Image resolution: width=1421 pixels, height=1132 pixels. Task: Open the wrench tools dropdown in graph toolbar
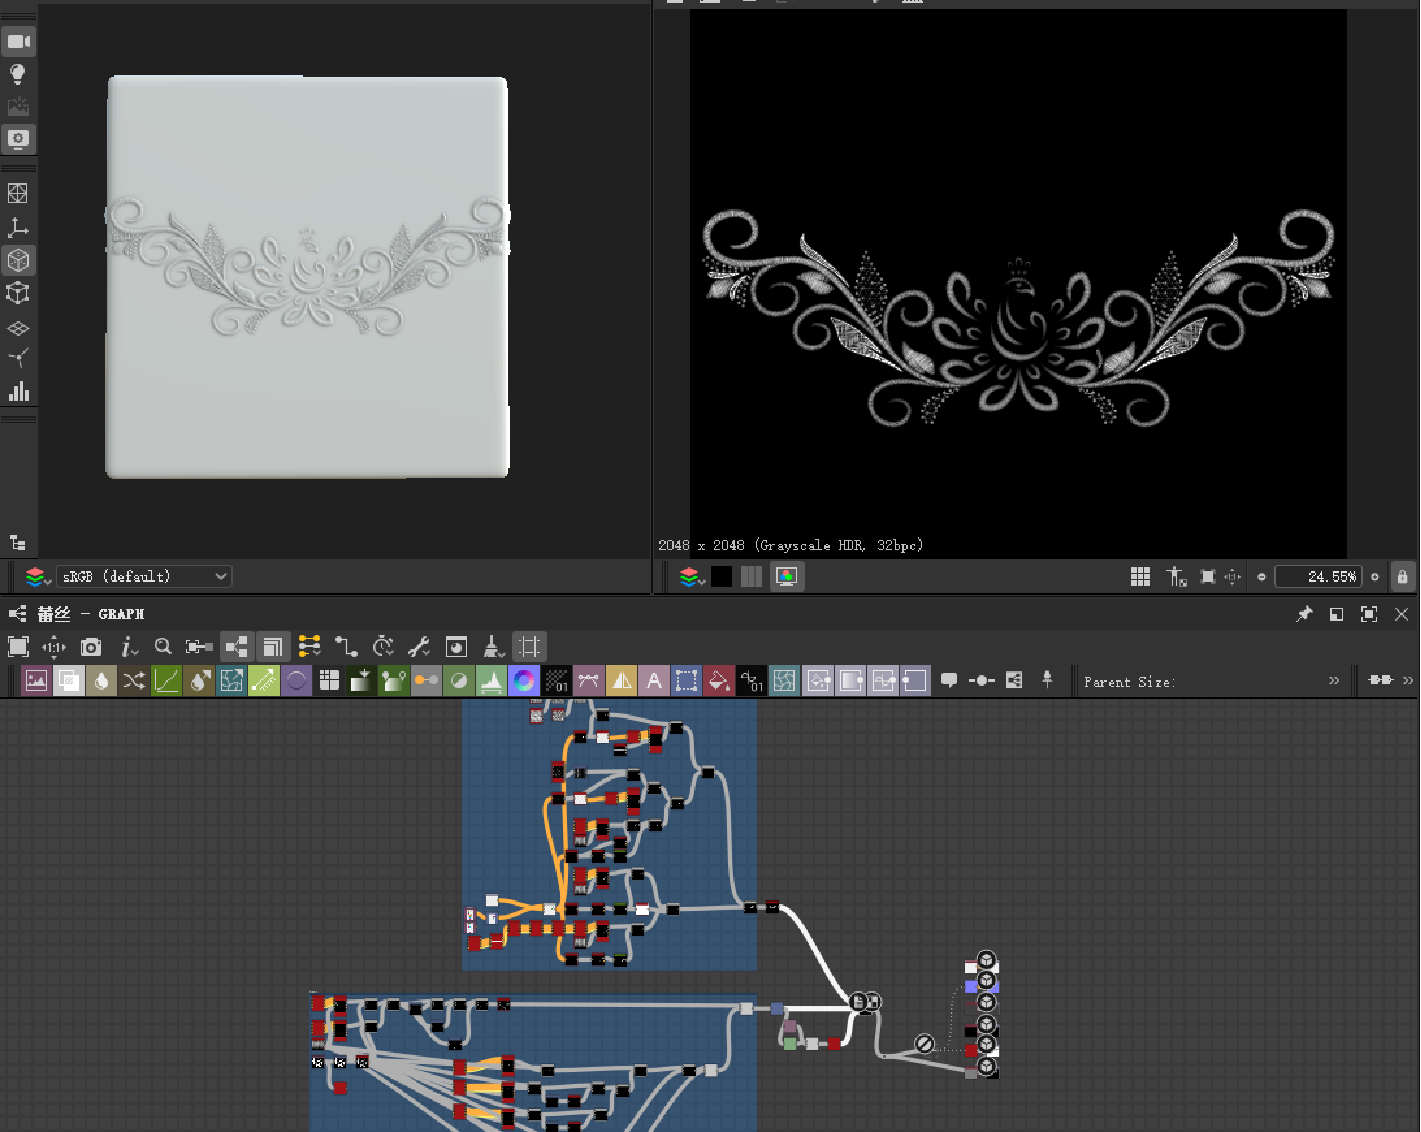[419, 647]
